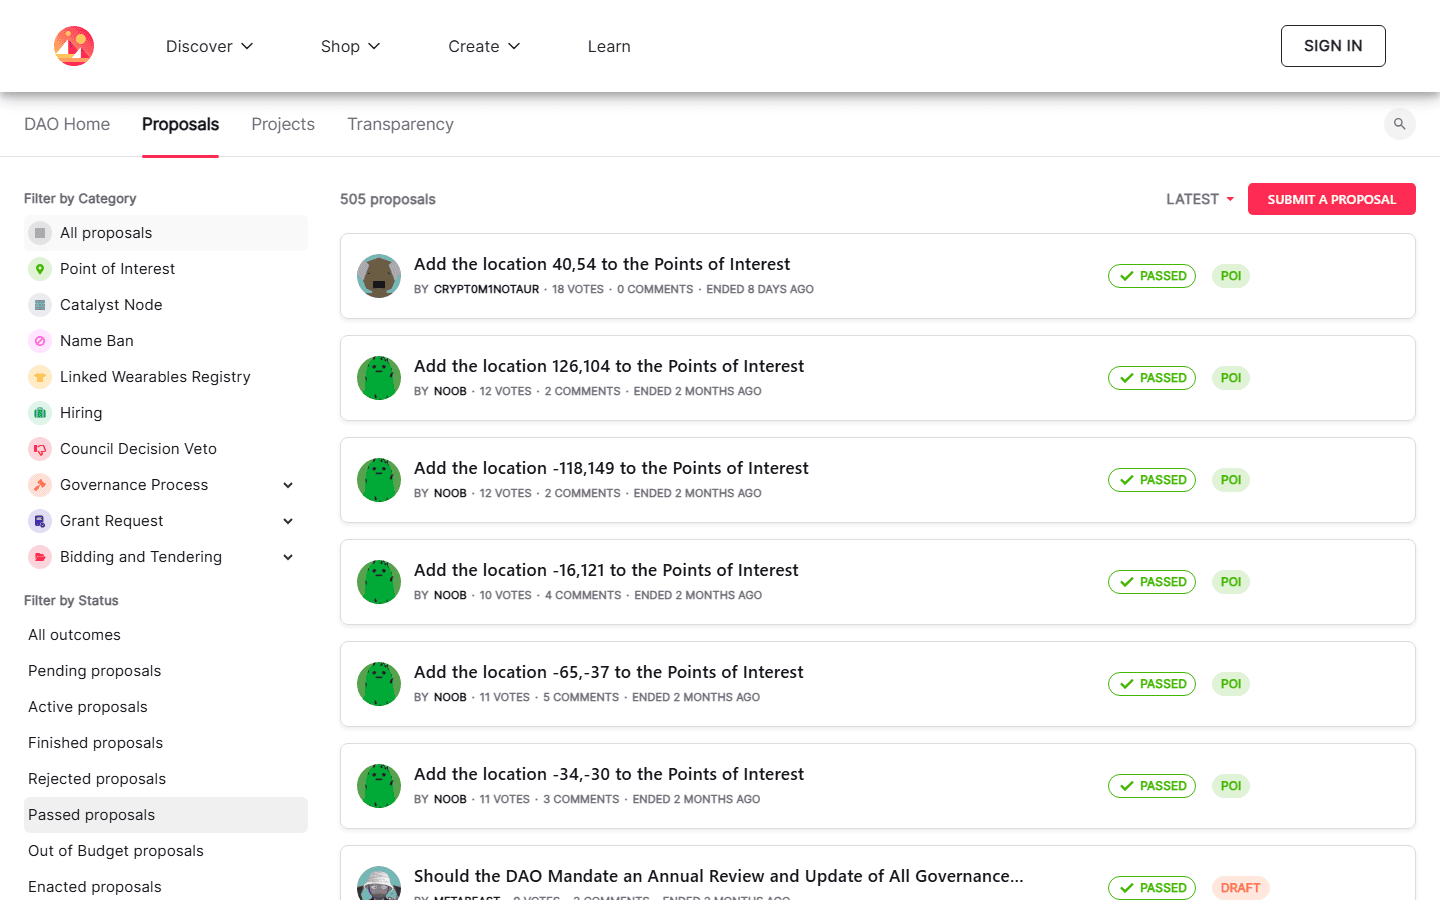The width and height of the screenshot is (1440, 900).
Task: Filter by Rejected proposals status
Action: [166, 779]
